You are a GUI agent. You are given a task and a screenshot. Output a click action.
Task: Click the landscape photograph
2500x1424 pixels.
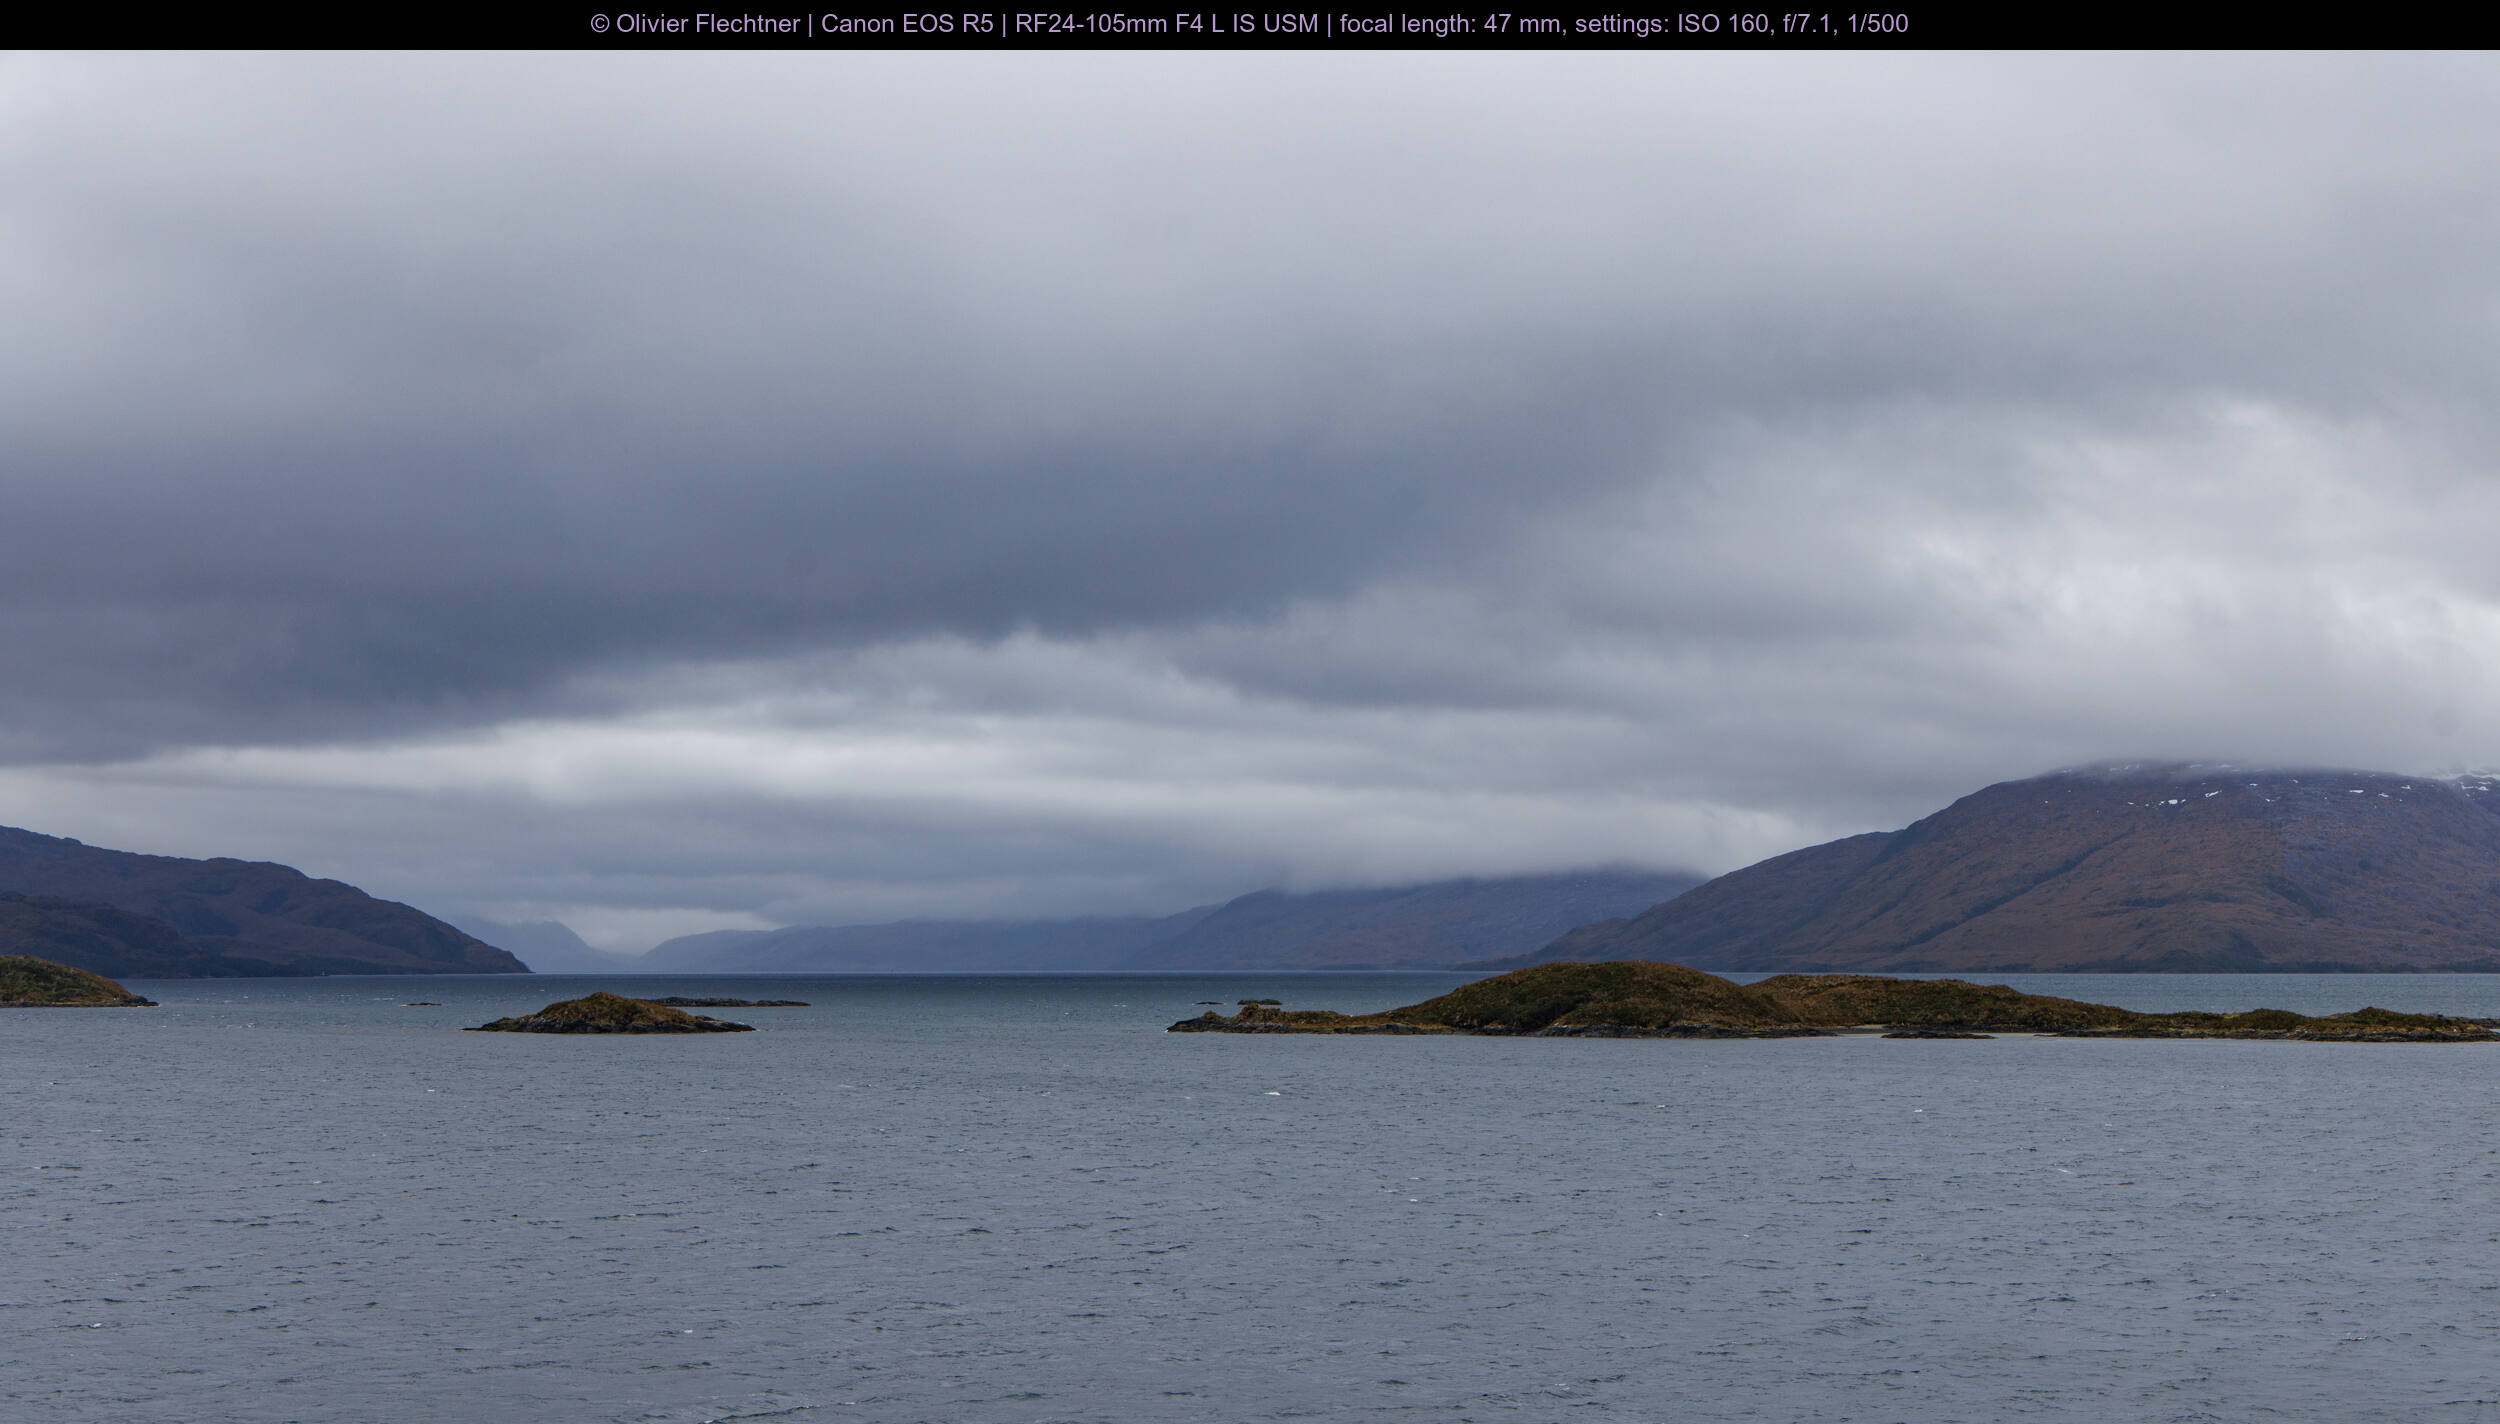point(1250,737)
